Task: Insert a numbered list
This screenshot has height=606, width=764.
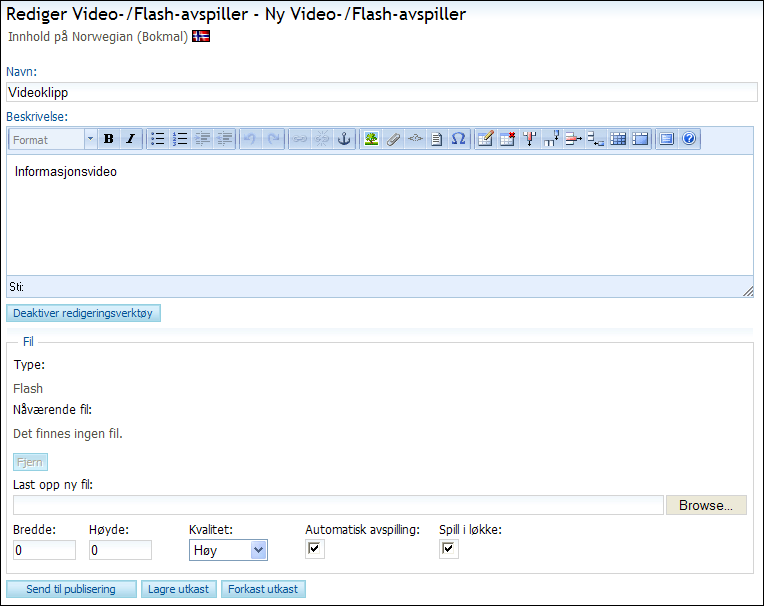Action: click(x=180, y=139)
